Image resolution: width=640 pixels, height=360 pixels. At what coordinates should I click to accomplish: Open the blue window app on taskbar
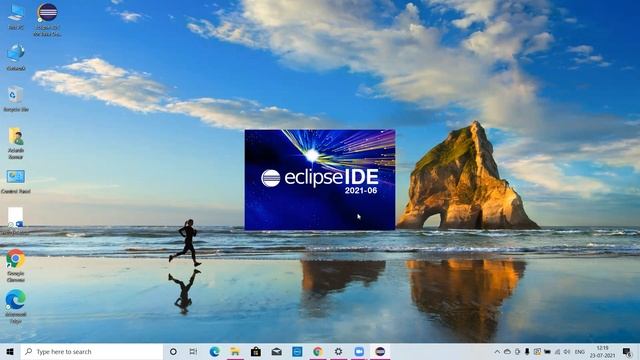click(x=297, y=351)
